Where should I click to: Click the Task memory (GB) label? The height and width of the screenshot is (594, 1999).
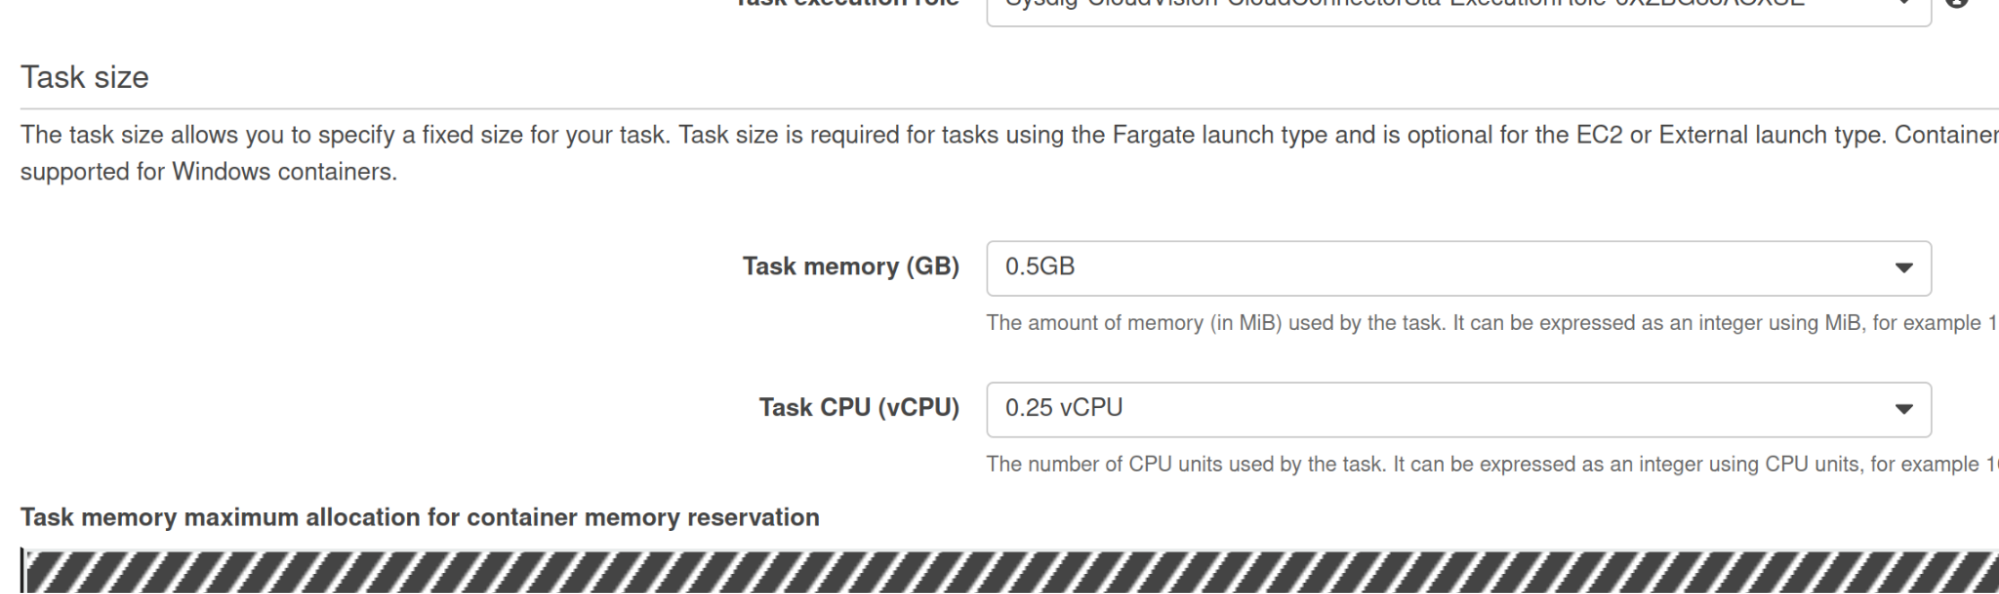(850, 266)
